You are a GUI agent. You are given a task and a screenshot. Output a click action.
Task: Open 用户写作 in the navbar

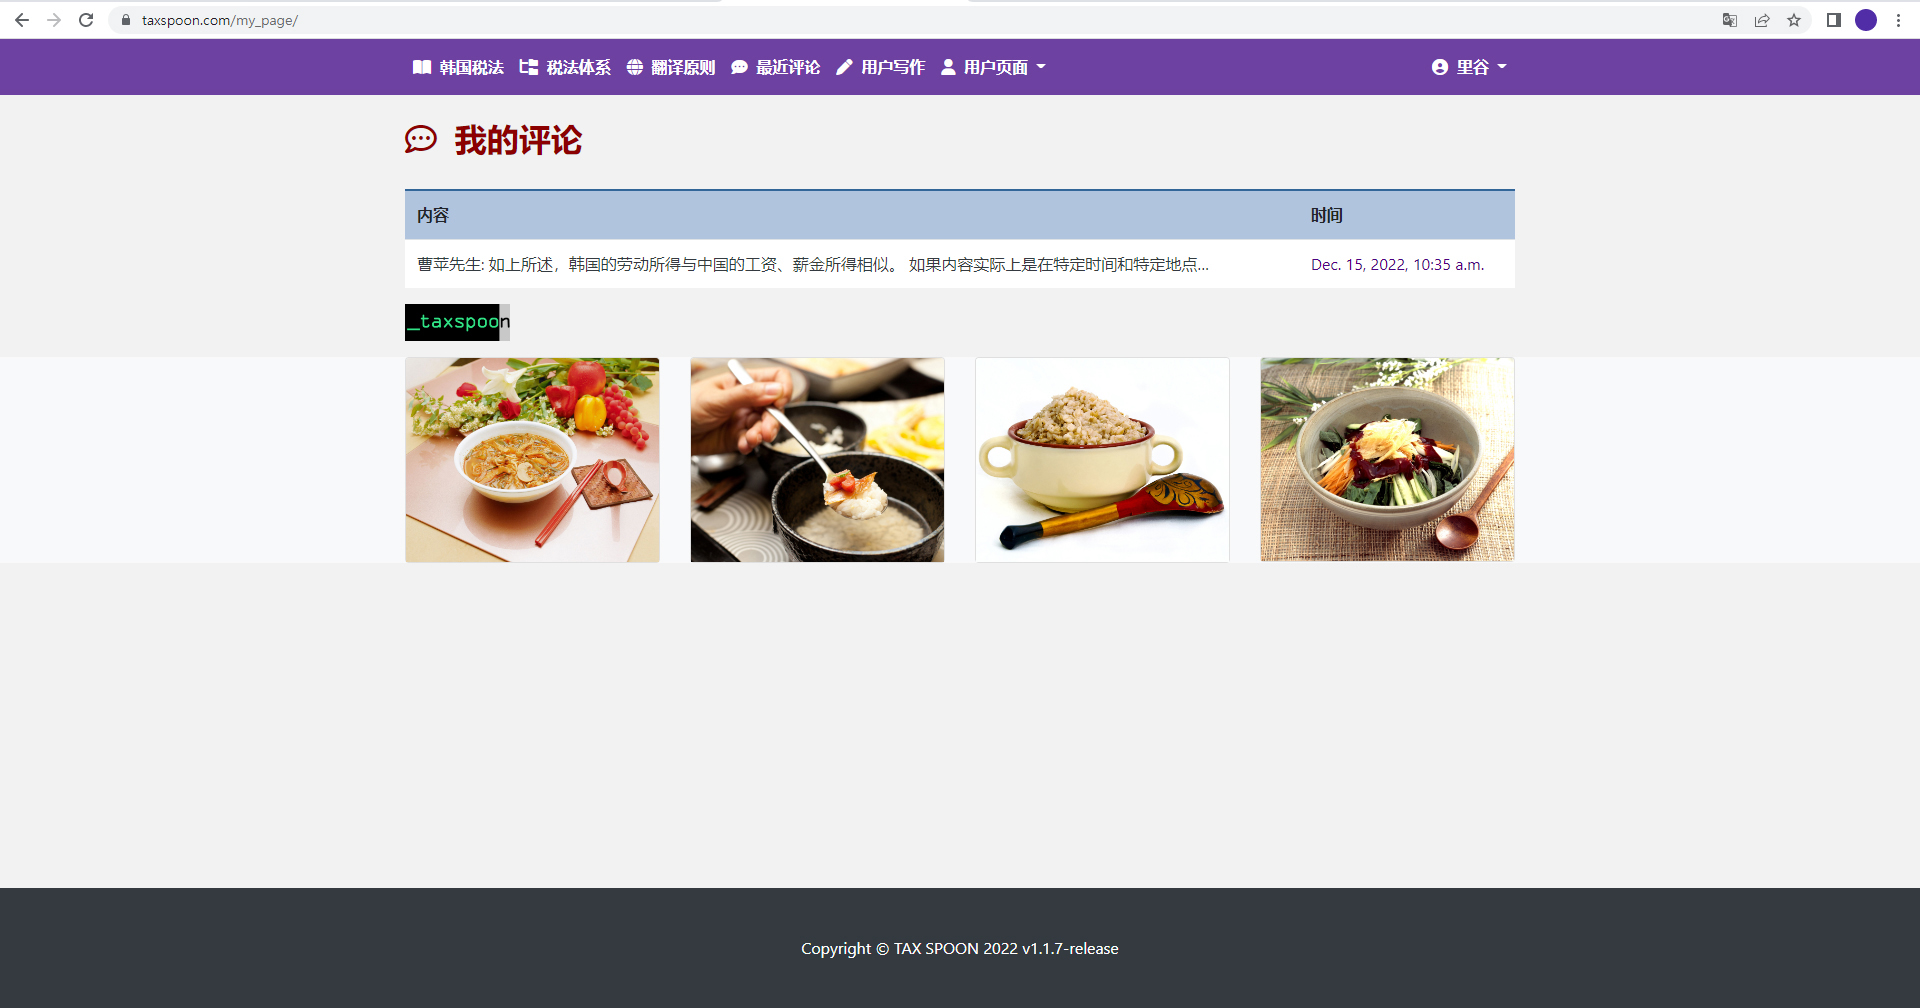tap(881, 67)
